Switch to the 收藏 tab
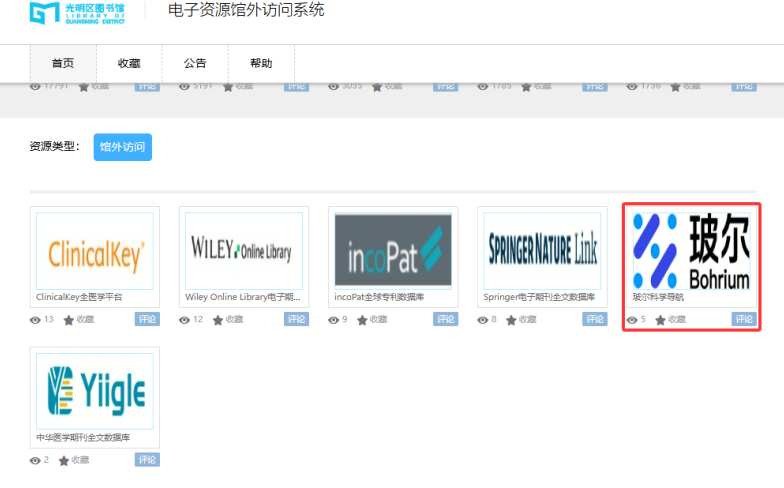The width and height of the screenshot is (784, 488). point(129,64)
